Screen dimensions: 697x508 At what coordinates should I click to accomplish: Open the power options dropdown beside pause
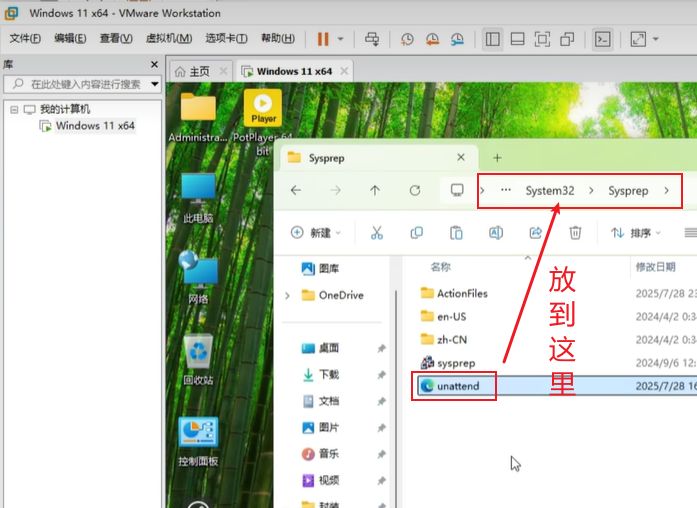tap(341, 39)
